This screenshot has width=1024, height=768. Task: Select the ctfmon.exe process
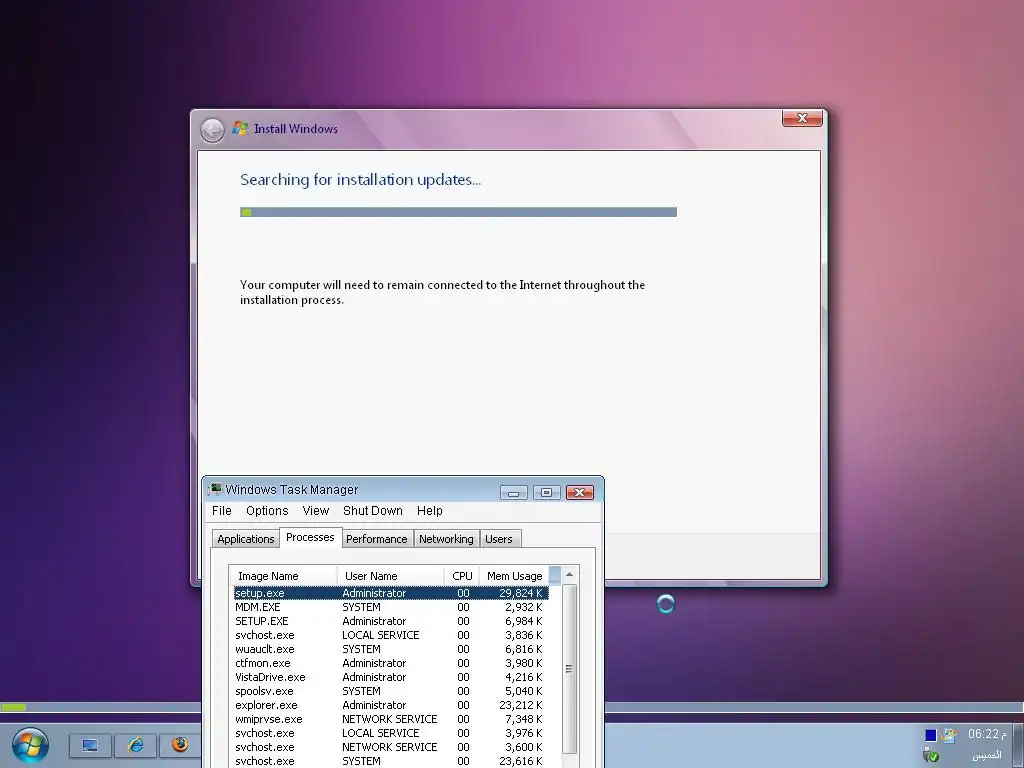click(x=391, y=664)
